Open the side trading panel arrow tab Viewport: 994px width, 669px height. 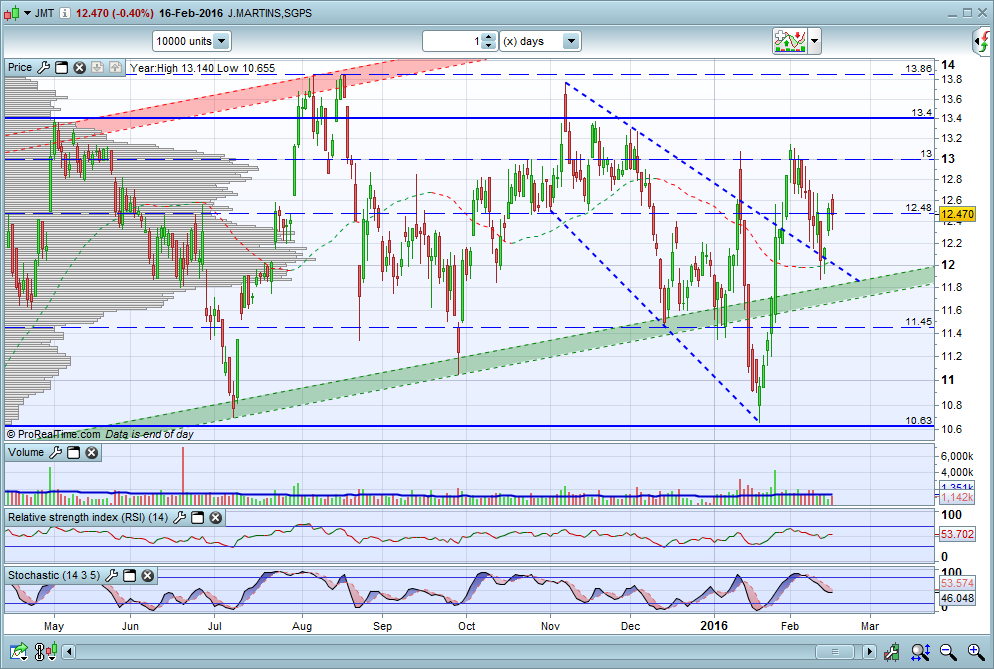click(x=982, y=42)
